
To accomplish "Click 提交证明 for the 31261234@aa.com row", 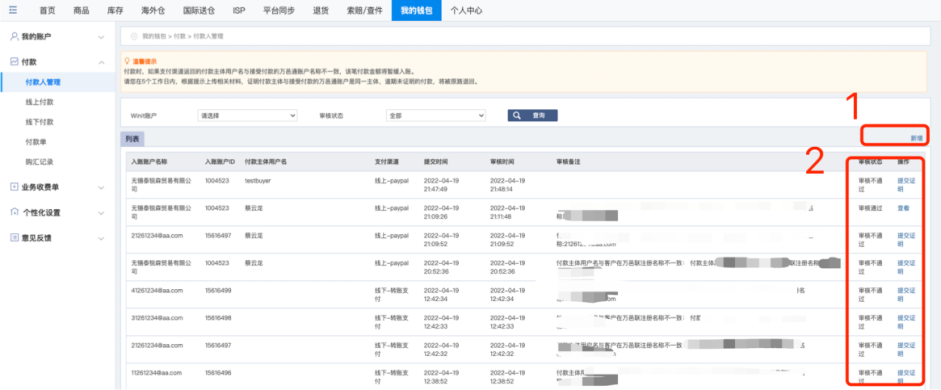I will (906, 322).
